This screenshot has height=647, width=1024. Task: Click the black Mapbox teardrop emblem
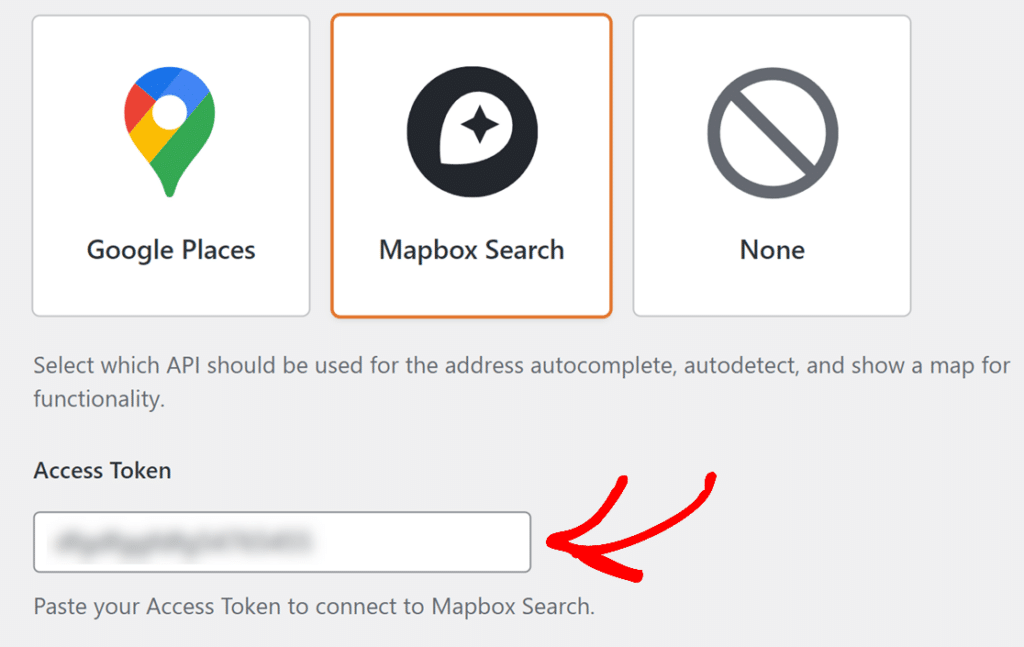point(471,130)
